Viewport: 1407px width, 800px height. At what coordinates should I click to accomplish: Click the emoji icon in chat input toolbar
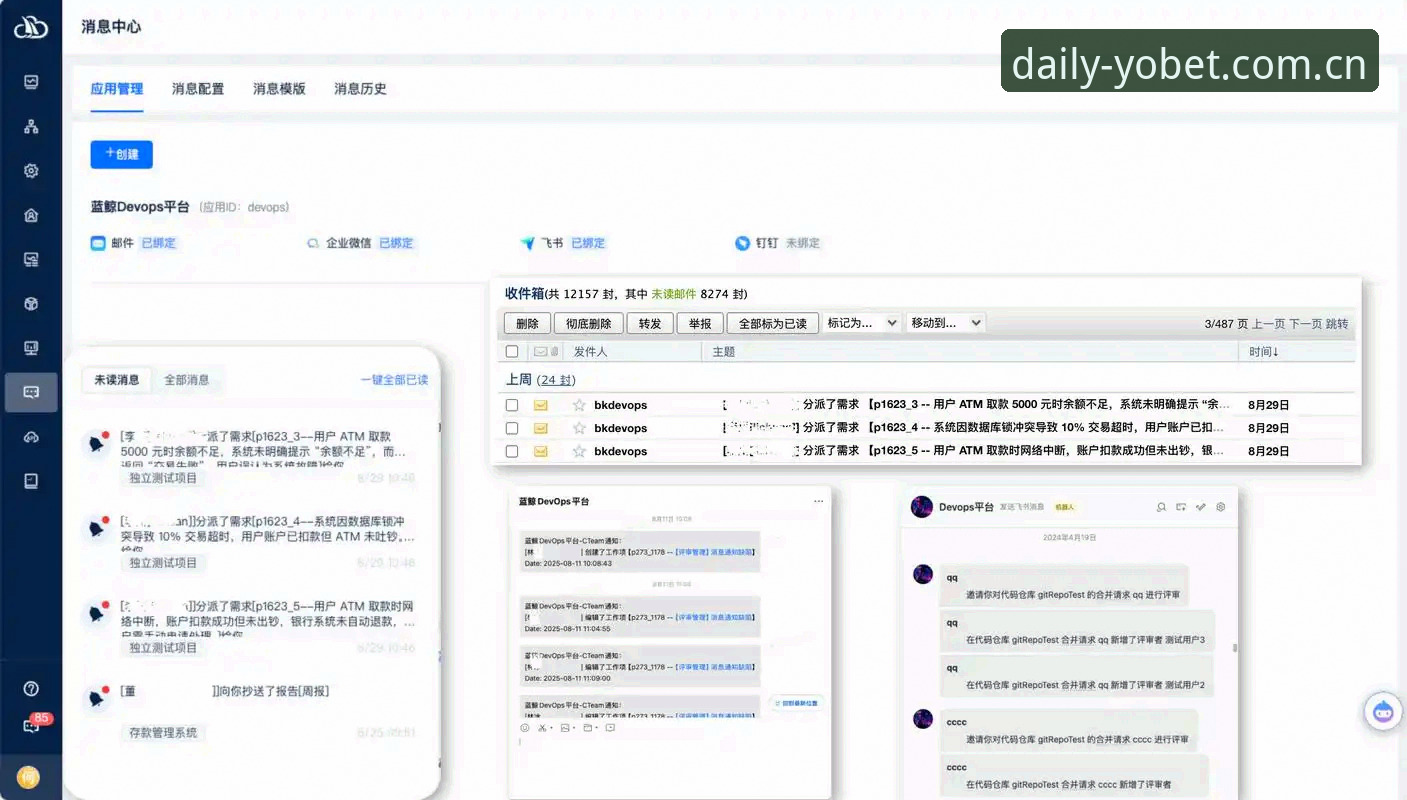click(525, 728)
